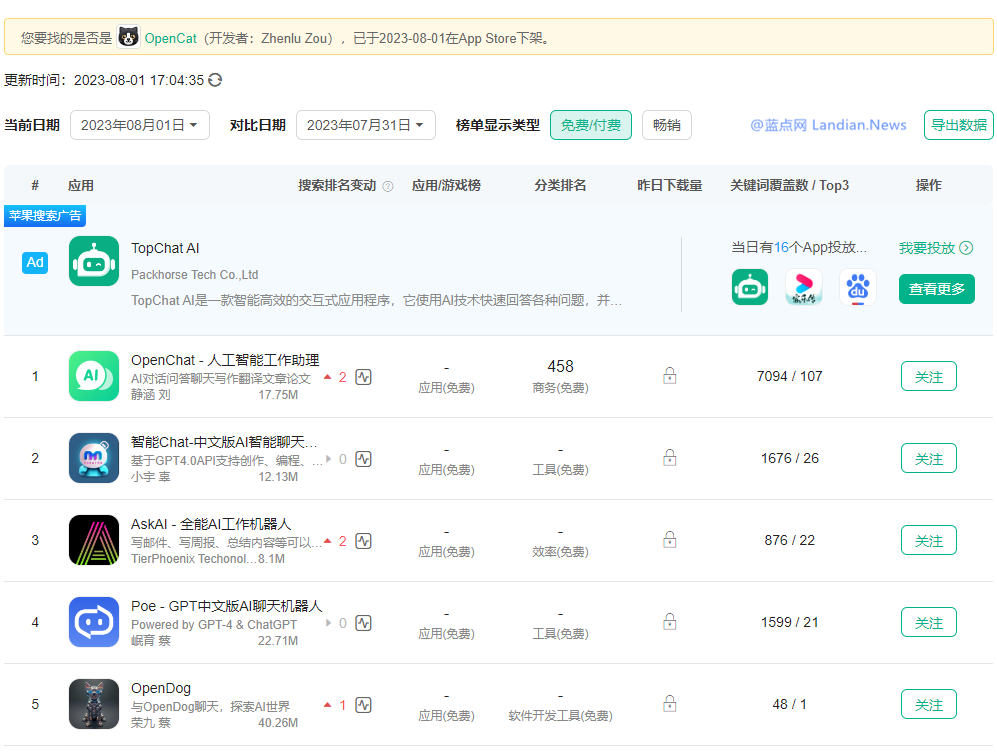The width and height of the screenshot is (997, 753).
Task: Open the trend chart icon for 智能Chat
Action: [x=364, y=459]
